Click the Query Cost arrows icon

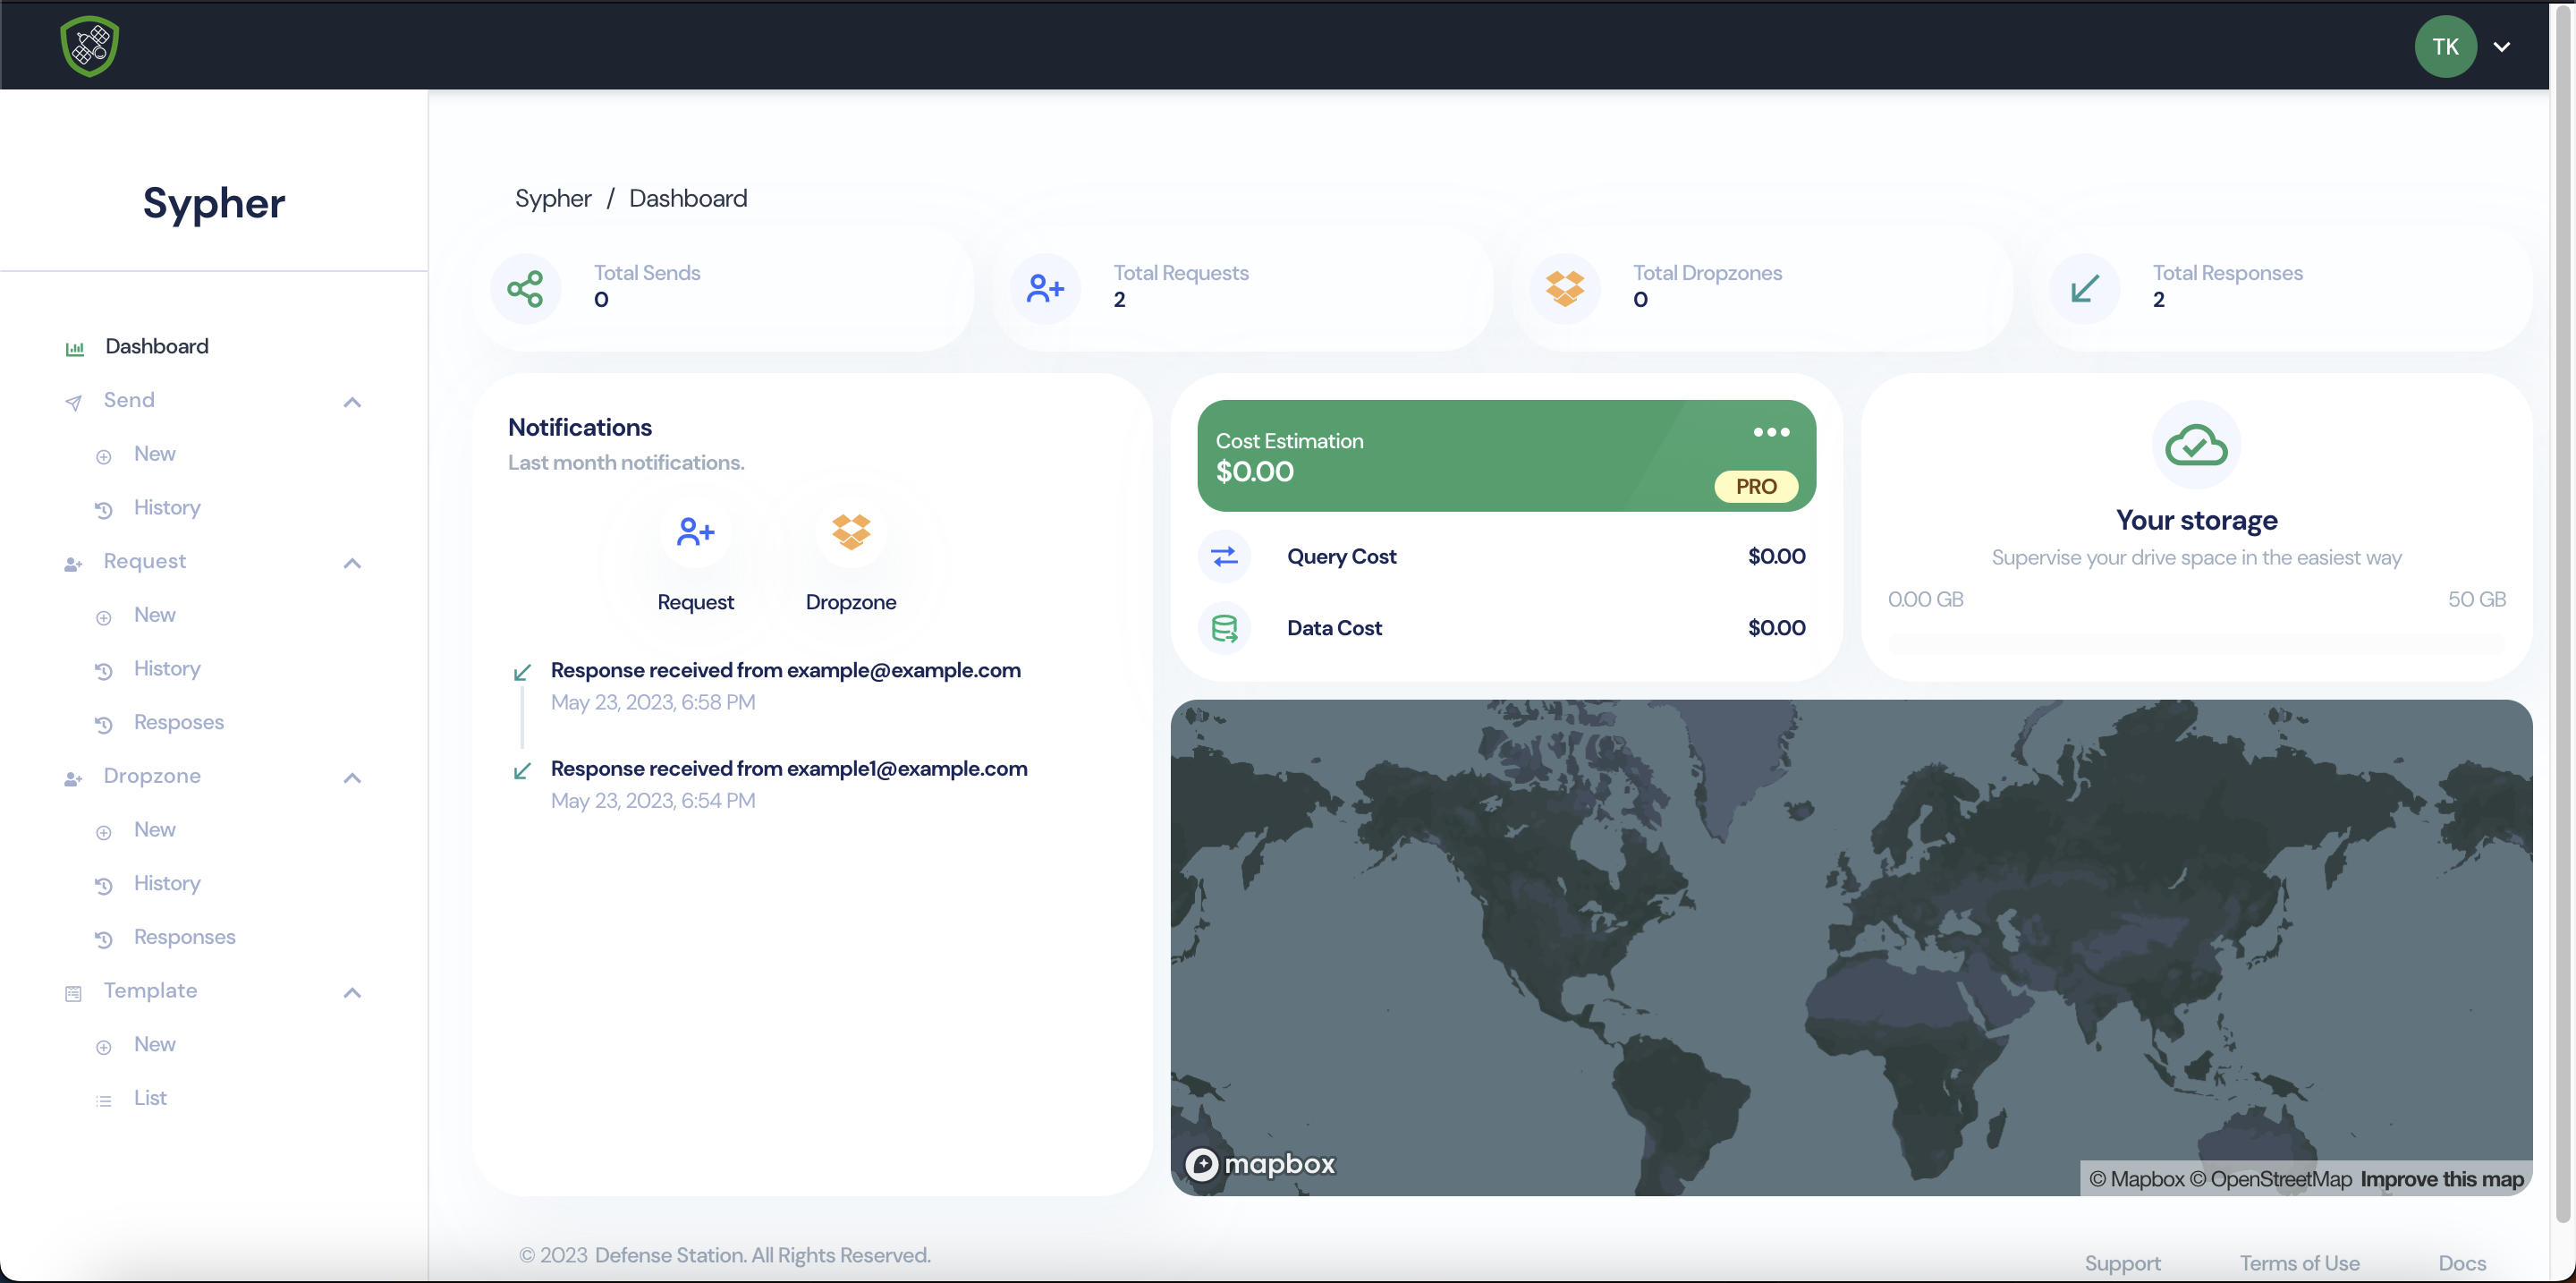point(1224,557)
